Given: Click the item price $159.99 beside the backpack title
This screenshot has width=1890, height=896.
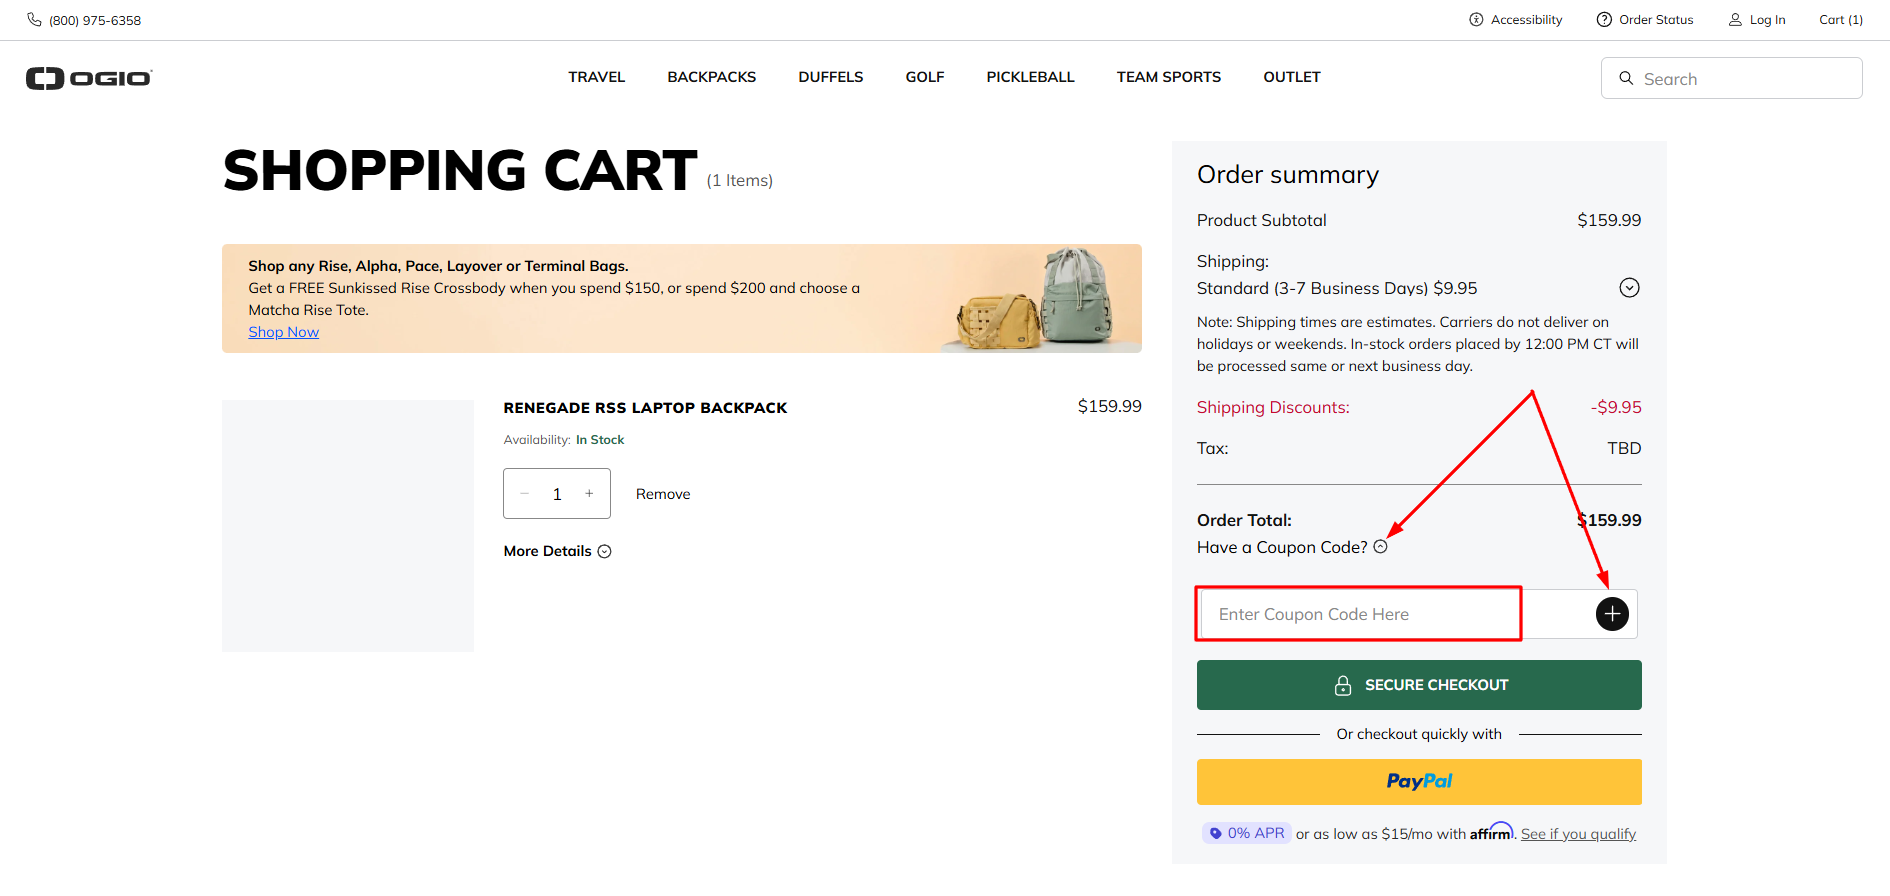Looking at the screenshot, I should 1109,406.
